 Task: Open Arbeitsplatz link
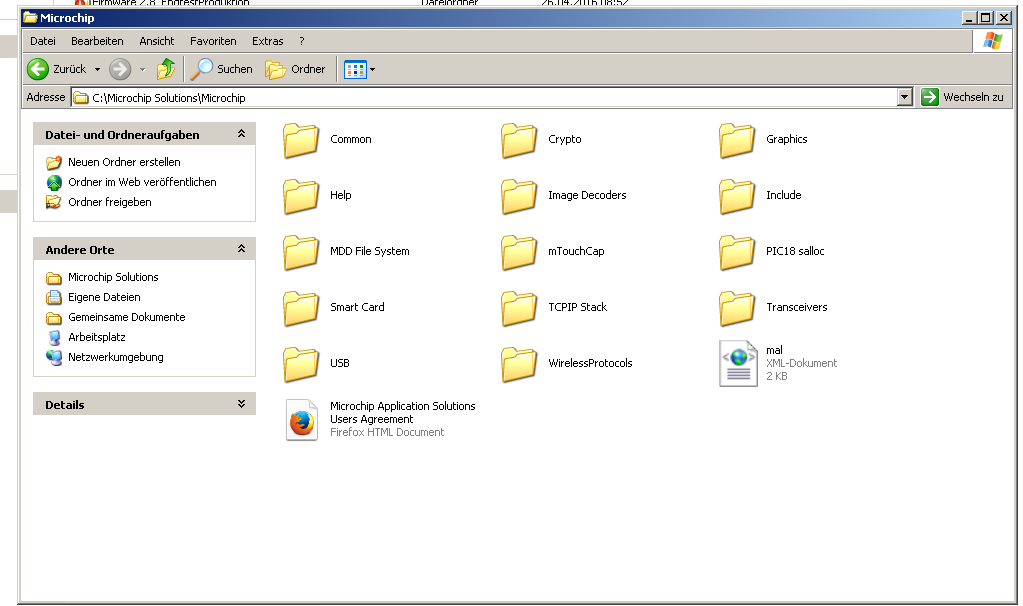click(x=97, y=337)
